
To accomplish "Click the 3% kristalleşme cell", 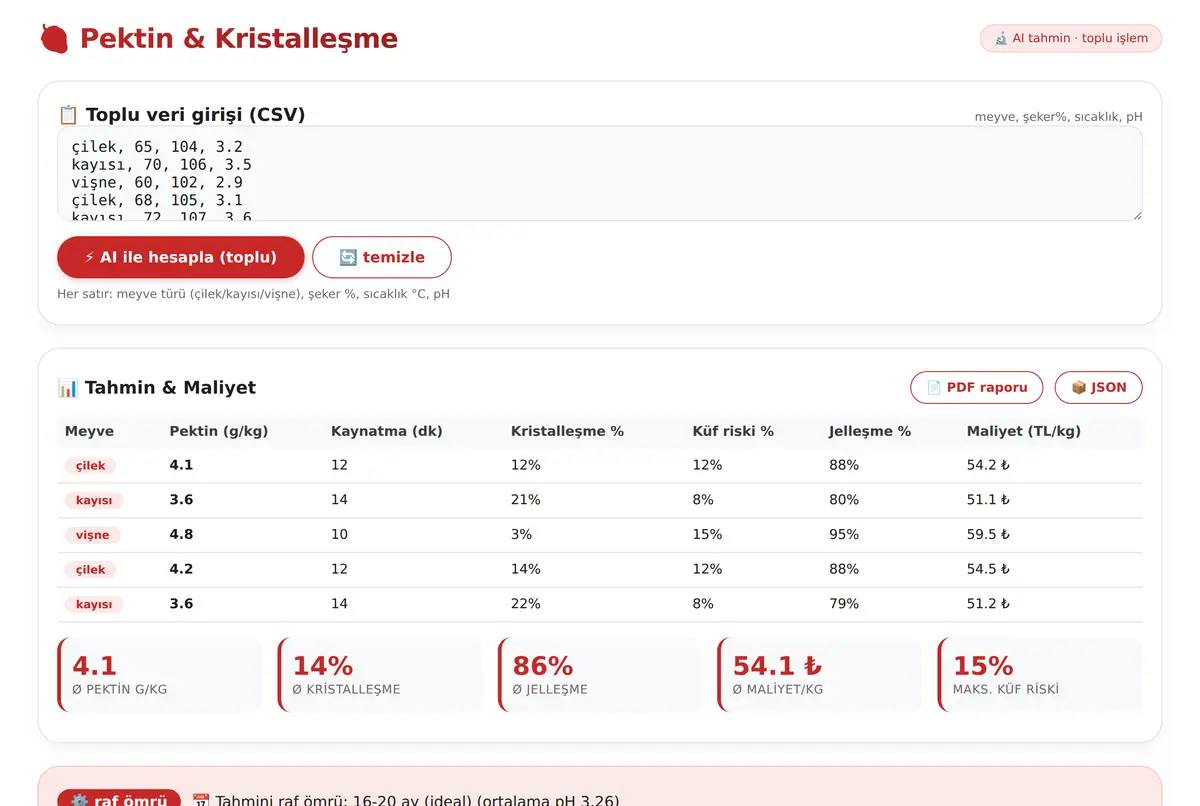I will (521, 535).
